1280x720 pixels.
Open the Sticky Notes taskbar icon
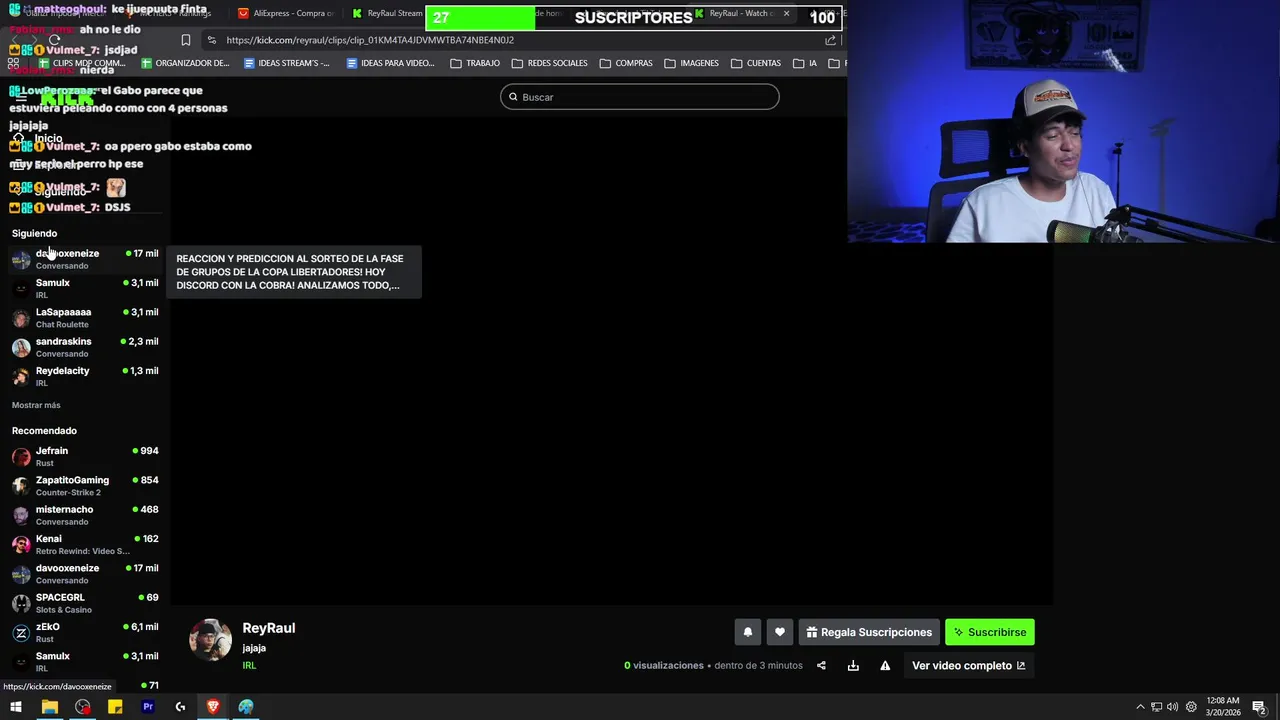pyautogui.click(x=115, y=707)
